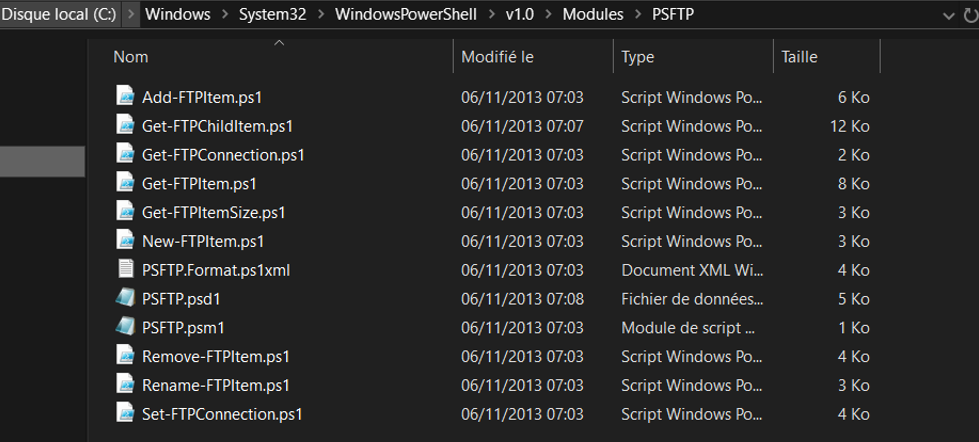Select the PSFTP.psm1 module icon
The image size is (979, 442).
coord(125,327)
